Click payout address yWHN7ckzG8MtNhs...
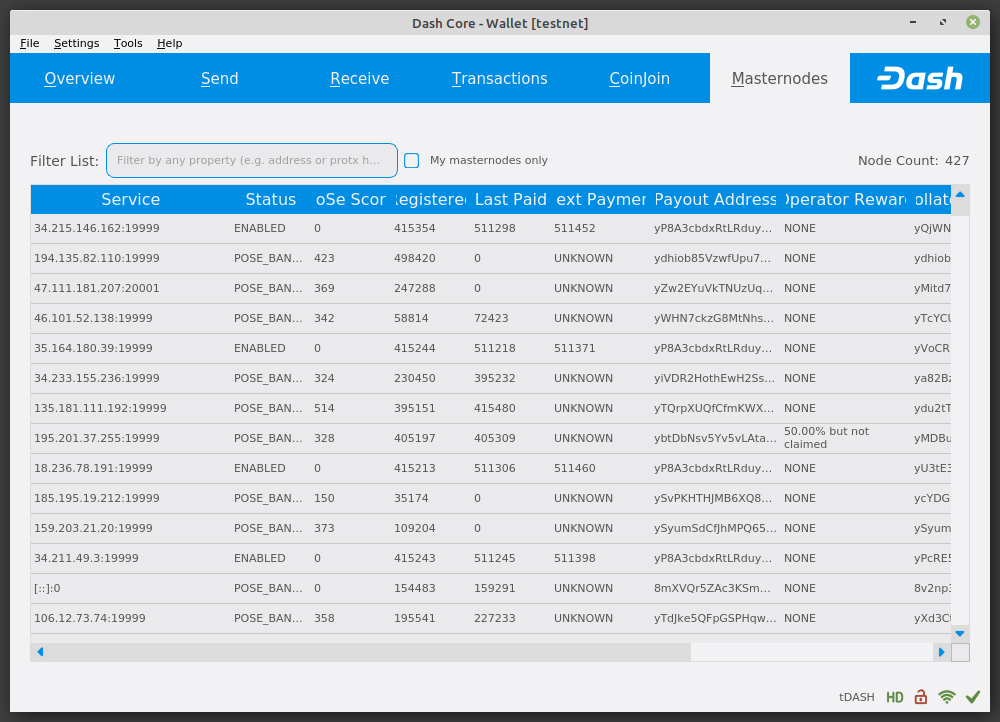This screenshot has height=722, width=1000. 714,318
